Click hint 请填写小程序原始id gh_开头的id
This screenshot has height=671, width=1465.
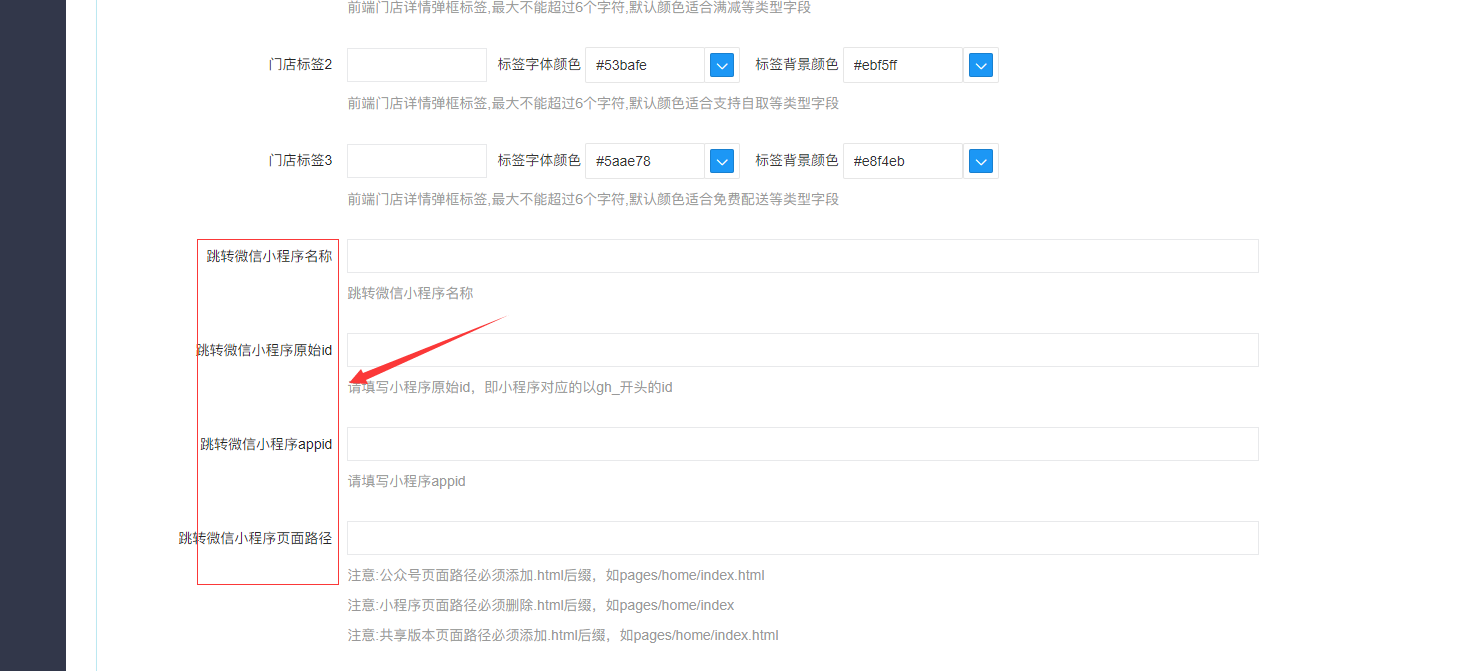[x=510, y=387]
